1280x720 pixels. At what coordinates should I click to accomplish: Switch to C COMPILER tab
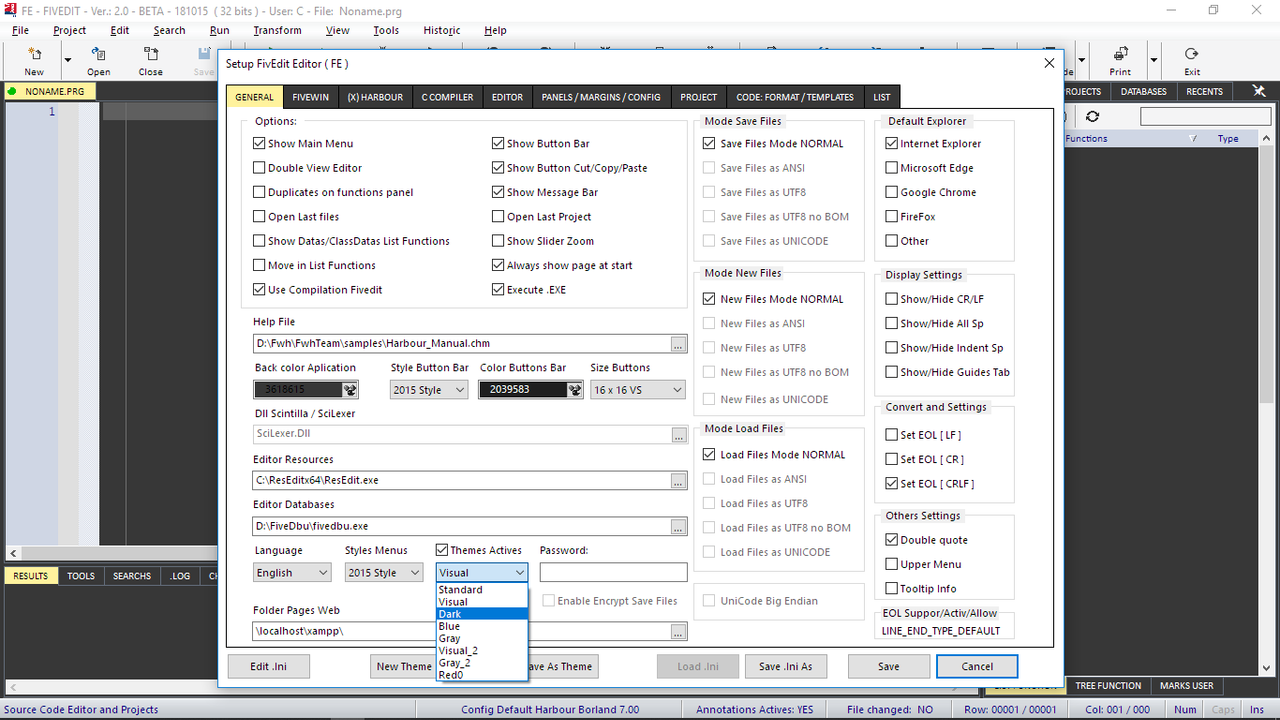pos(447,97)
